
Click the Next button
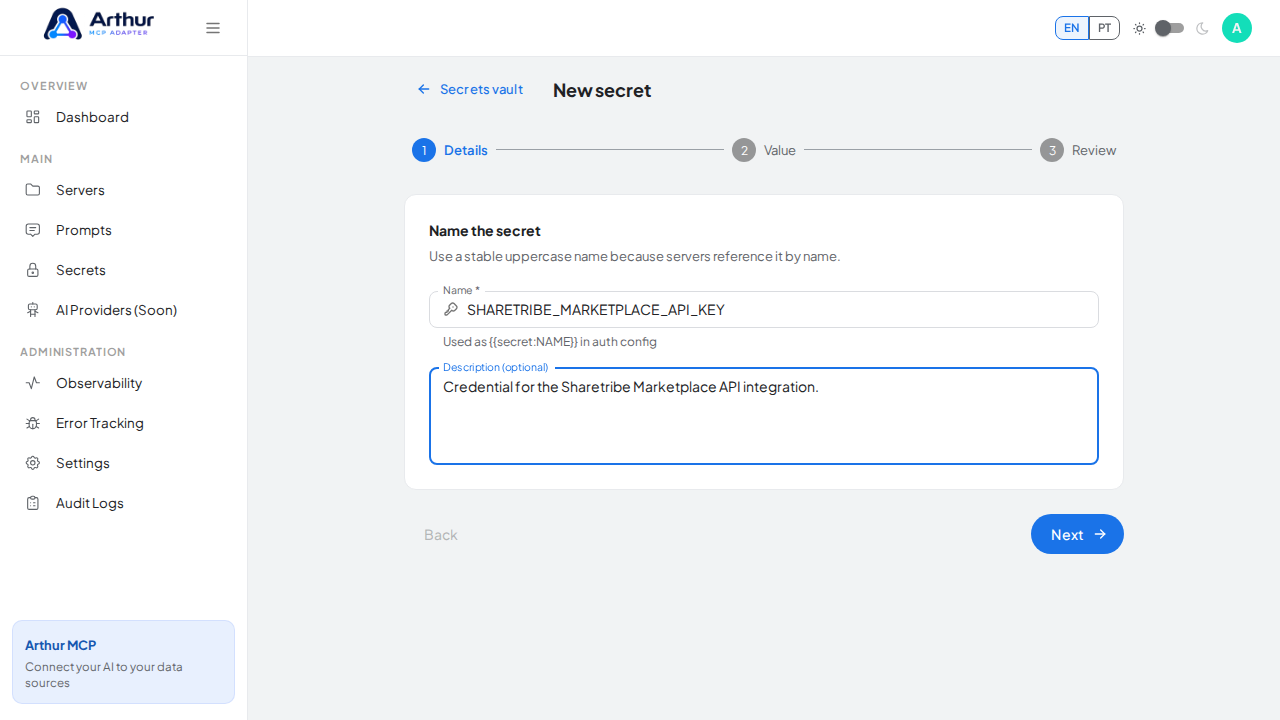(x=1077, y=534)
